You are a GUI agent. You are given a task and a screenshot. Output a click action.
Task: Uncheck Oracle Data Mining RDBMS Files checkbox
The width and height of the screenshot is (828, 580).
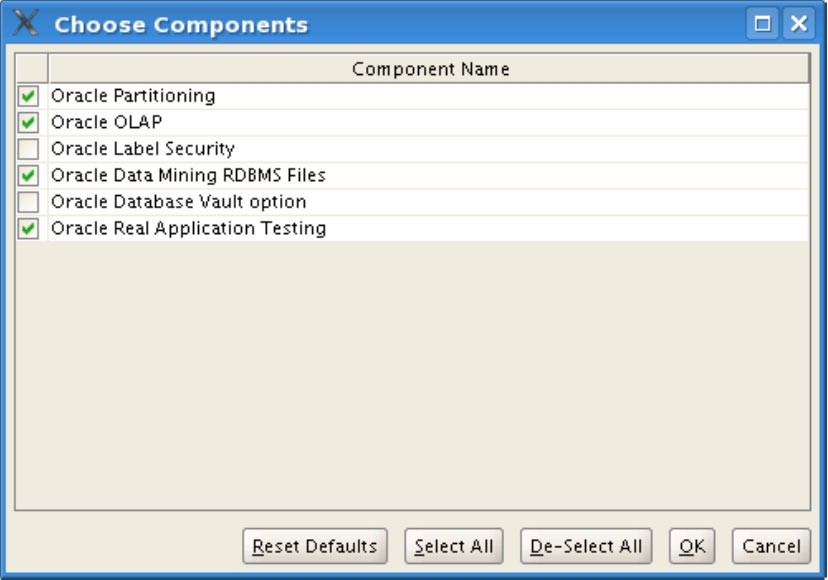click(x=29, y=176)
